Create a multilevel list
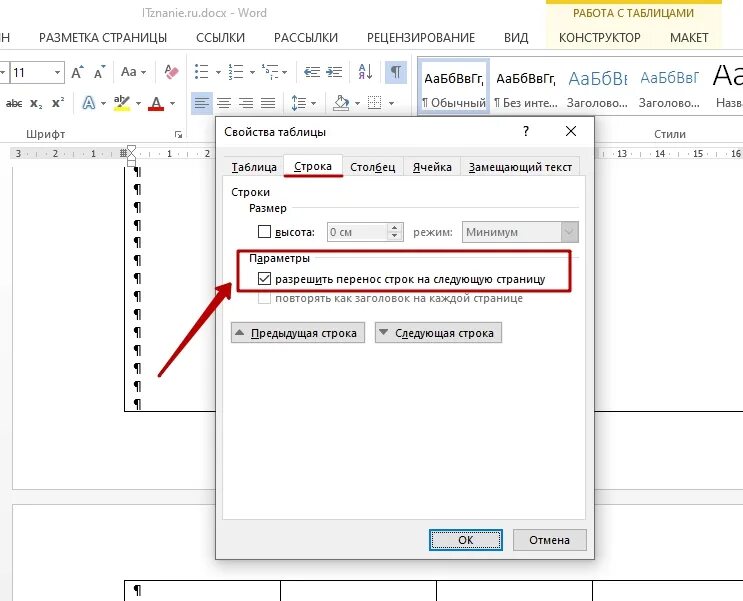 point(270,72)
